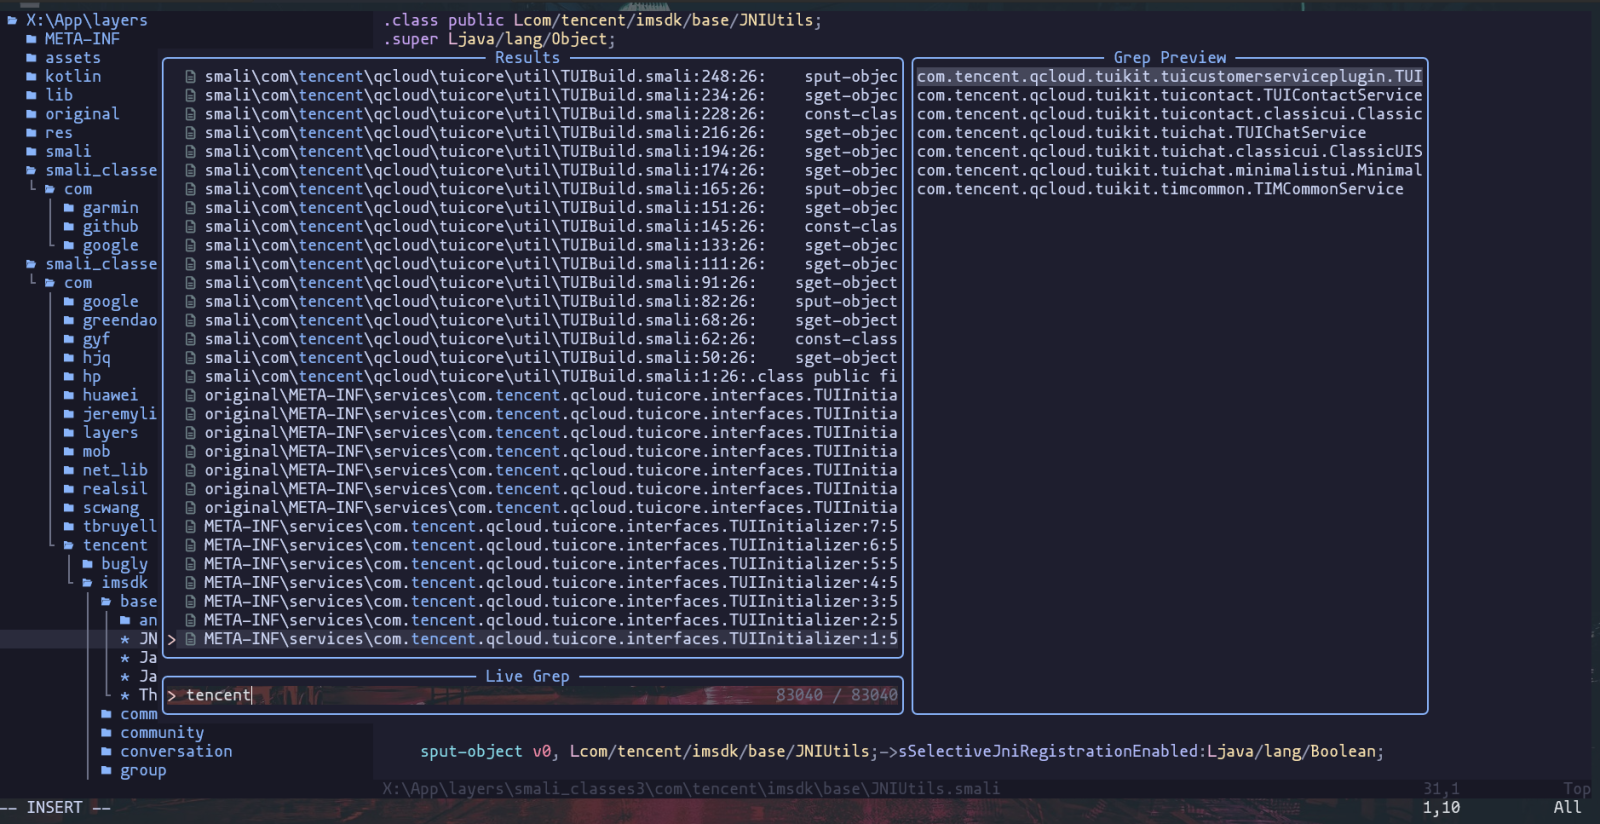Click the folder icon next to lib
Viewport: 1600px width, 824px height.
[x=31, y=95]
